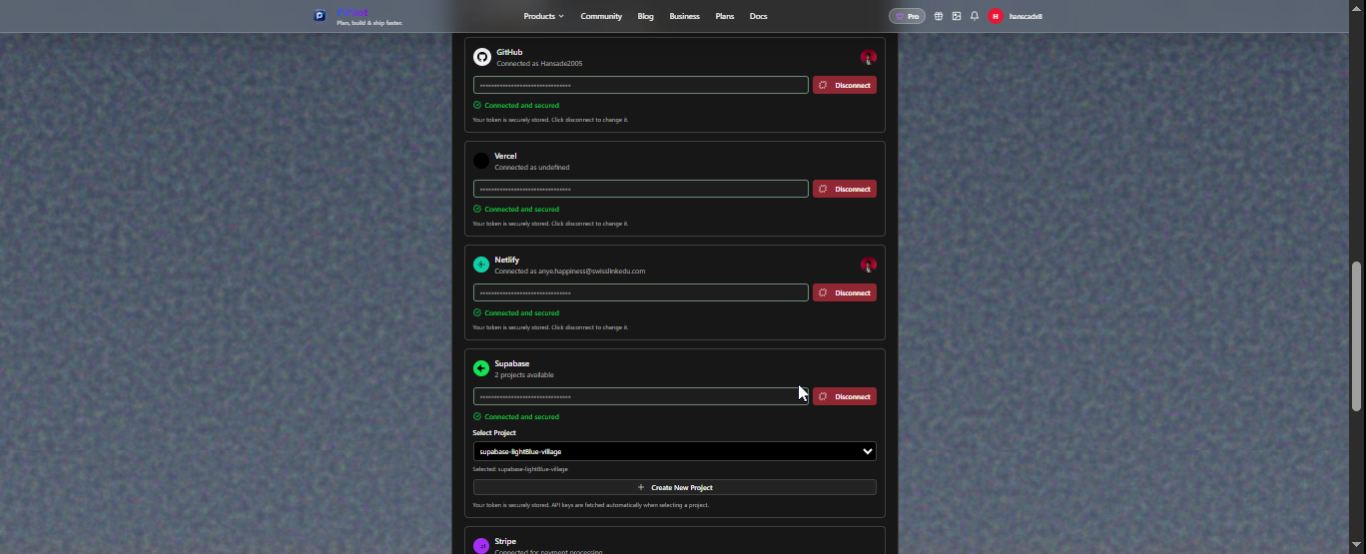Click the Supabase token input field

click(640, 397)
